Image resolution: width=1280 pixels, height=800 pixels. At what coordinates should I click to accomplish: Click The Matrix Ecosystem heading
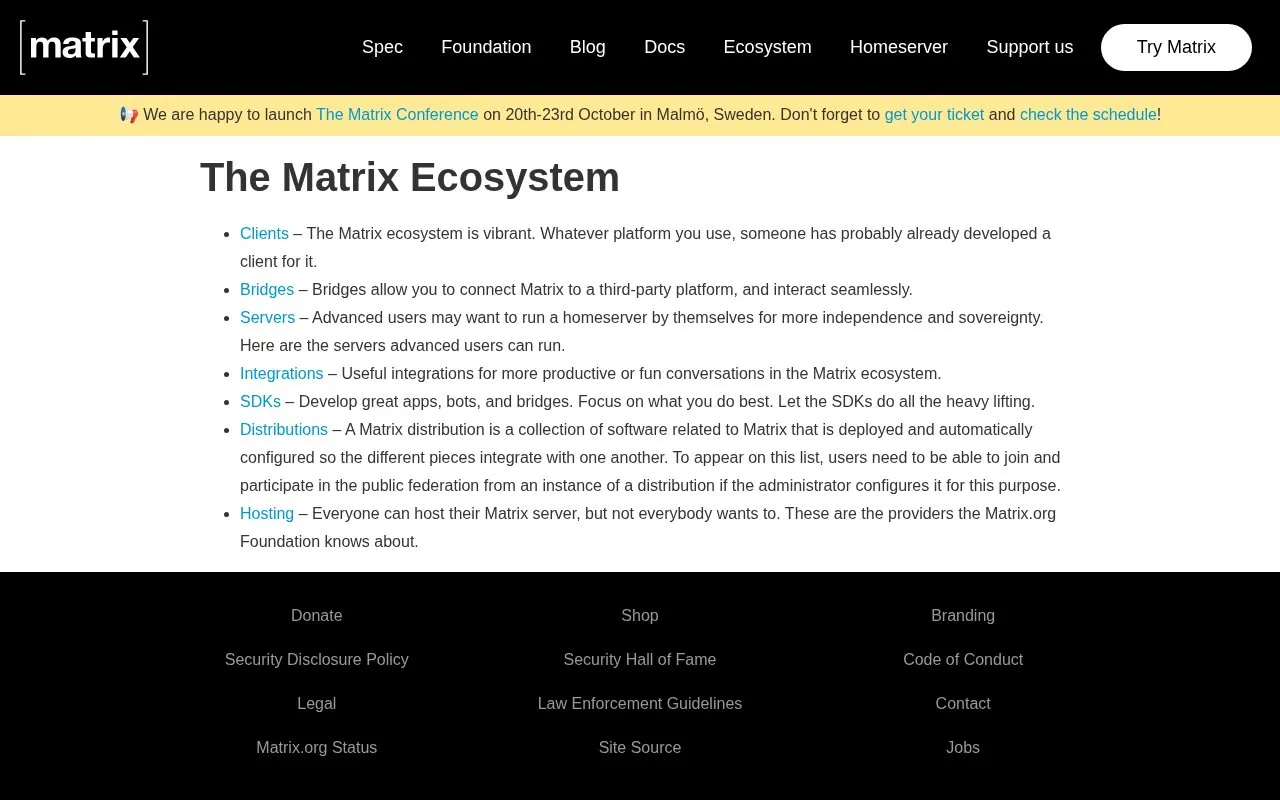pos(410,178)
